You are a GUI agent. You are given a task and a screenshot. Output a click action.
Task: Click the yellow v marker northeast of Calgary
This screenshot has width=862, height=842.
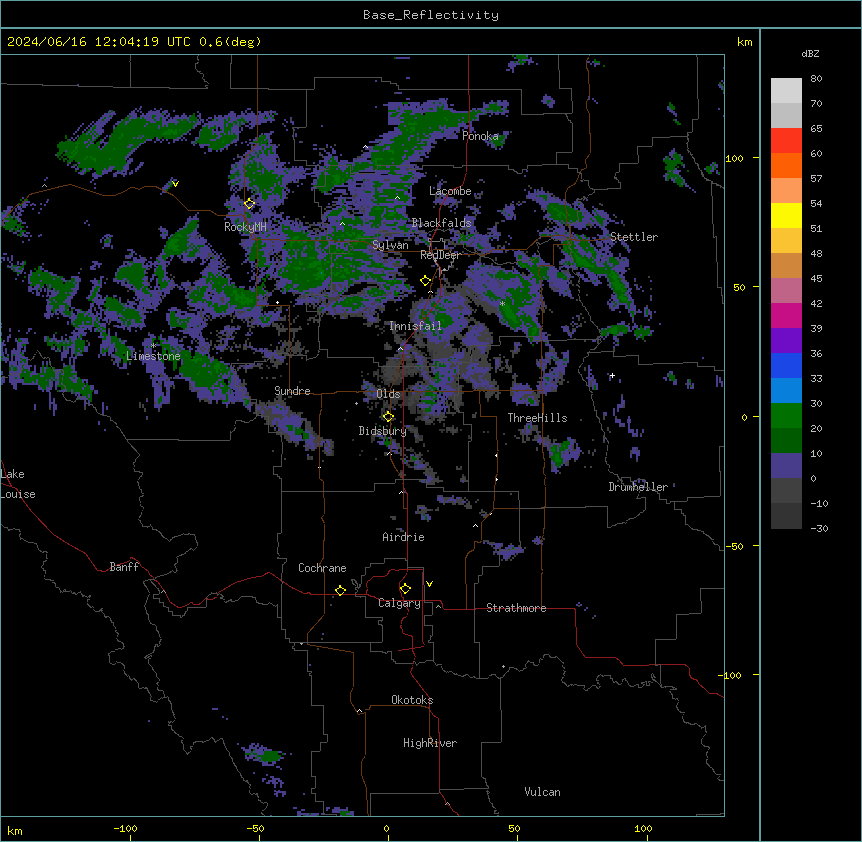coord(429,584)
